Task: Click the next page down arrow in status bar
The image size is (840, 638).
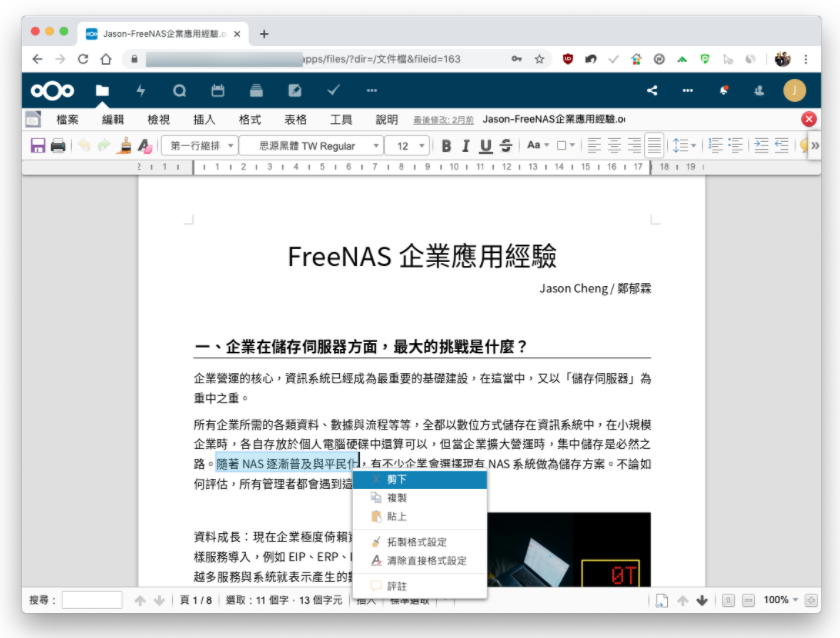Action: coord(702,601)
